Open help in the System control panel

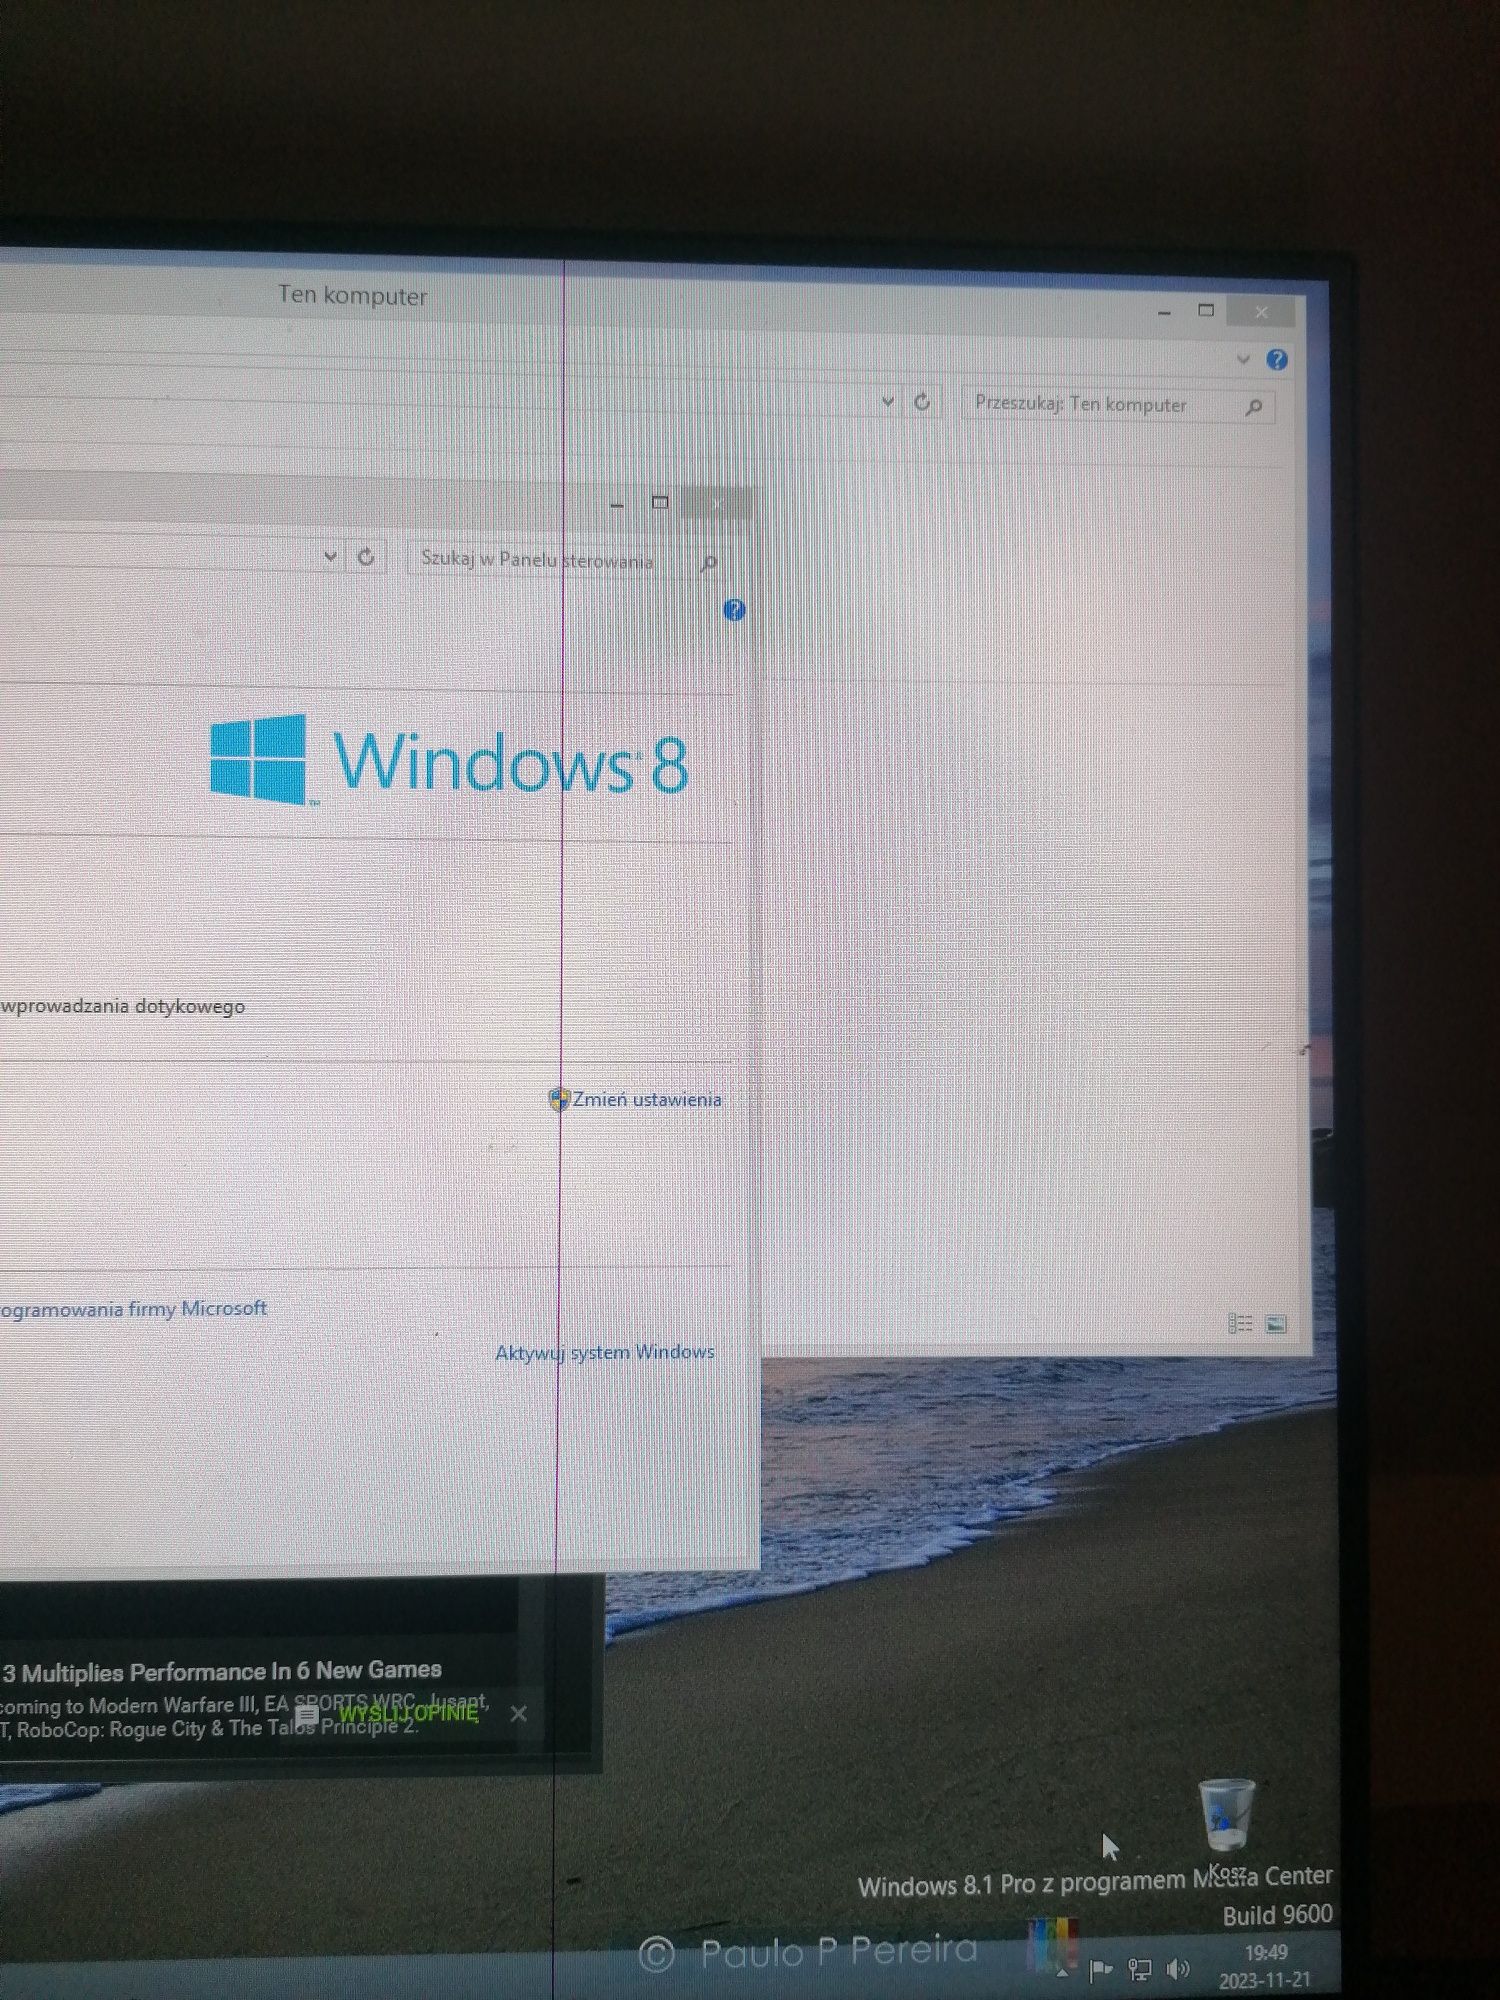click(734, 610)
